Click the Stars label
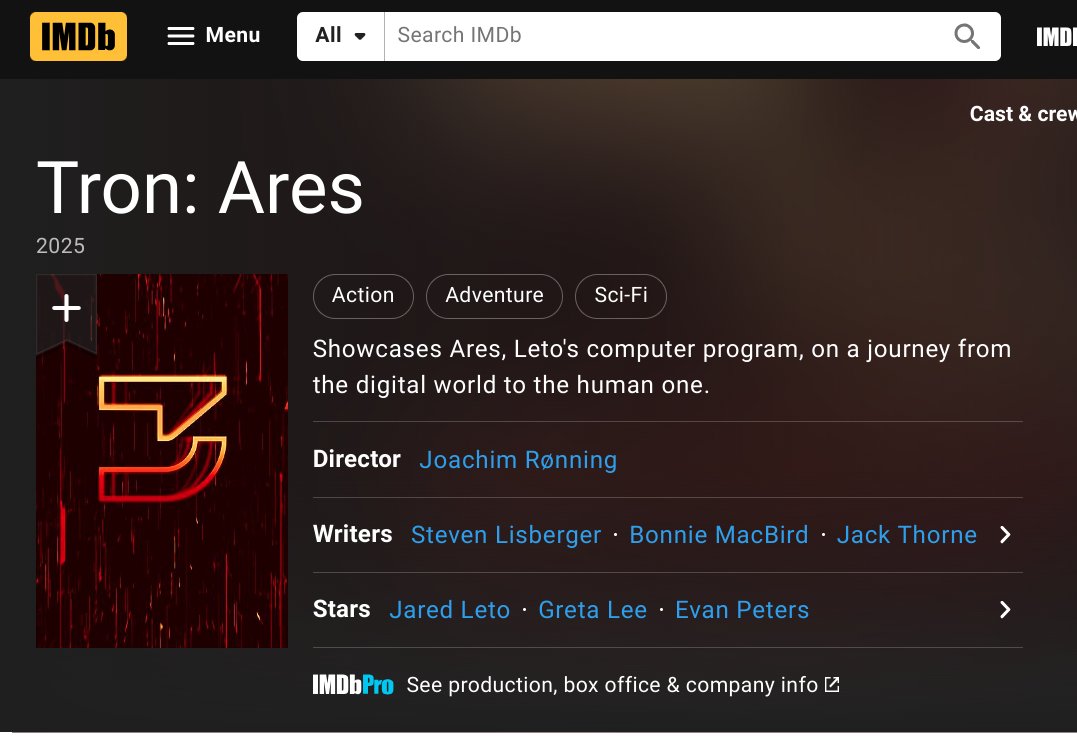The height and width of the screenshot is (745, 1077). click(x=341, y=608)
